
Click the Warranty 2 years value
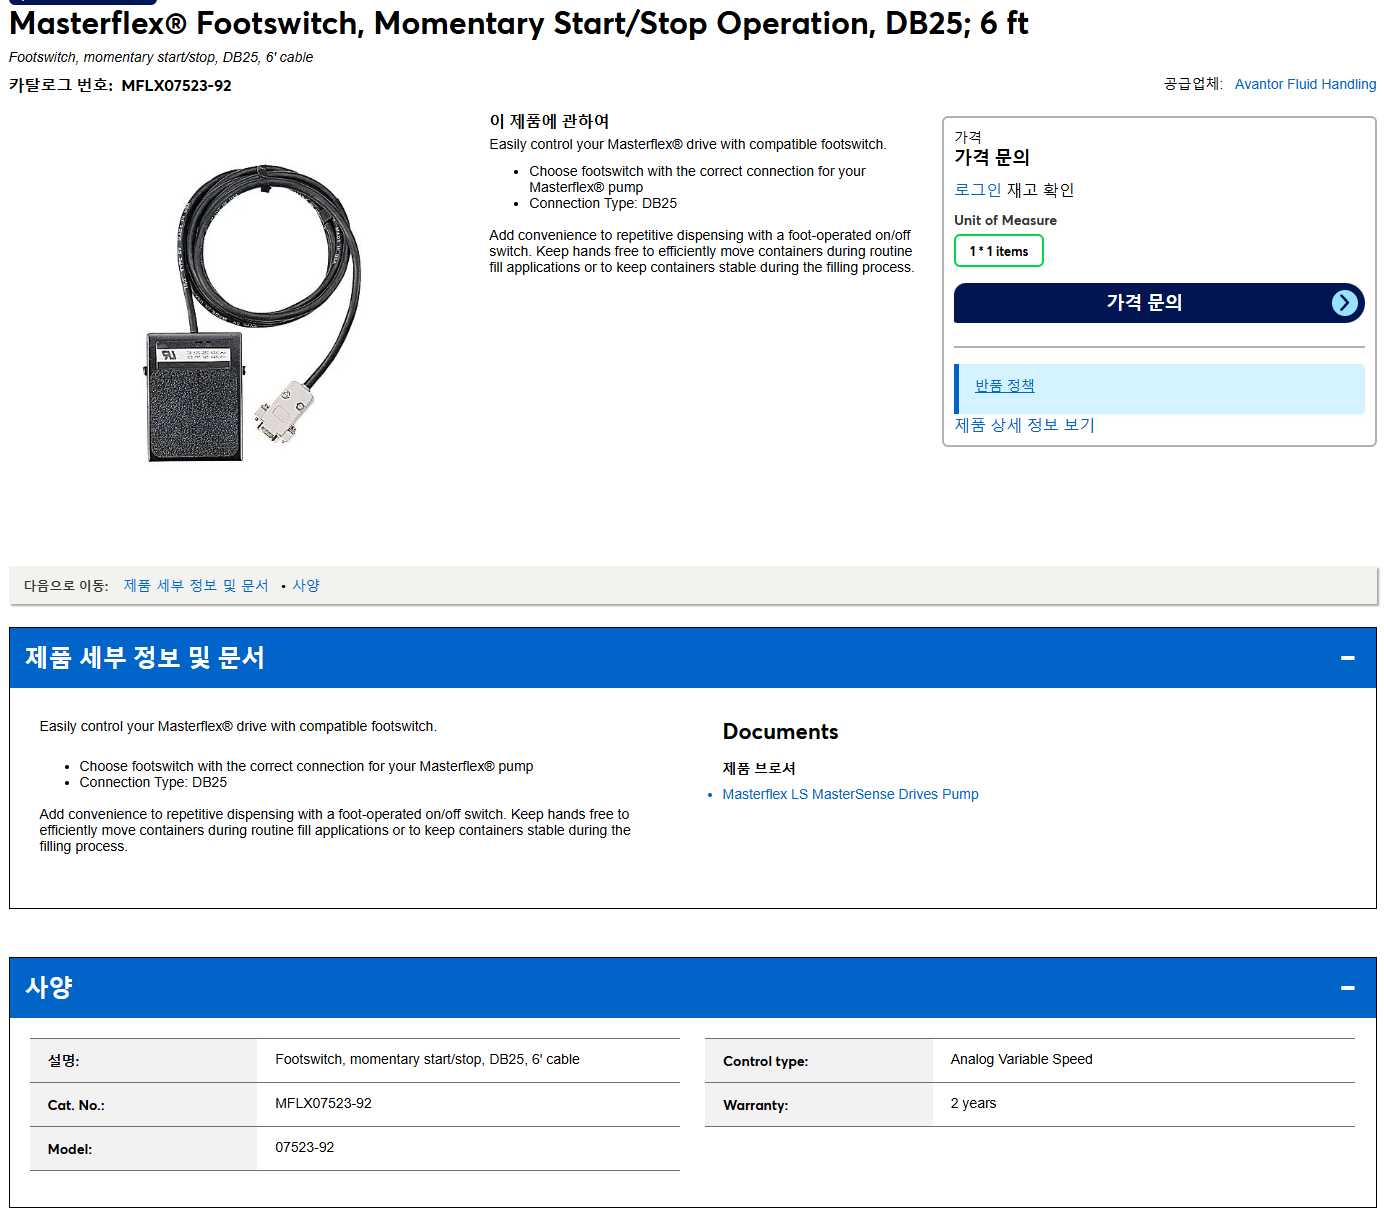[973, 1103]
